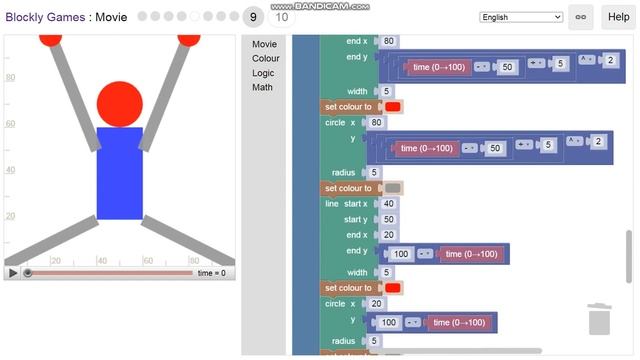Select current level 9 indicator

253,17
